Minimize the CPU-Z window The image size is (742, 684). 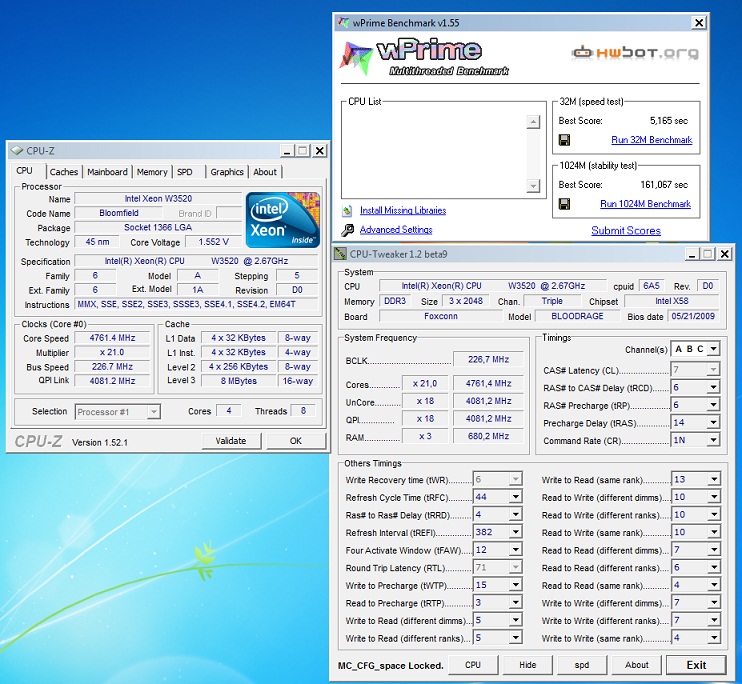[287, 151]
